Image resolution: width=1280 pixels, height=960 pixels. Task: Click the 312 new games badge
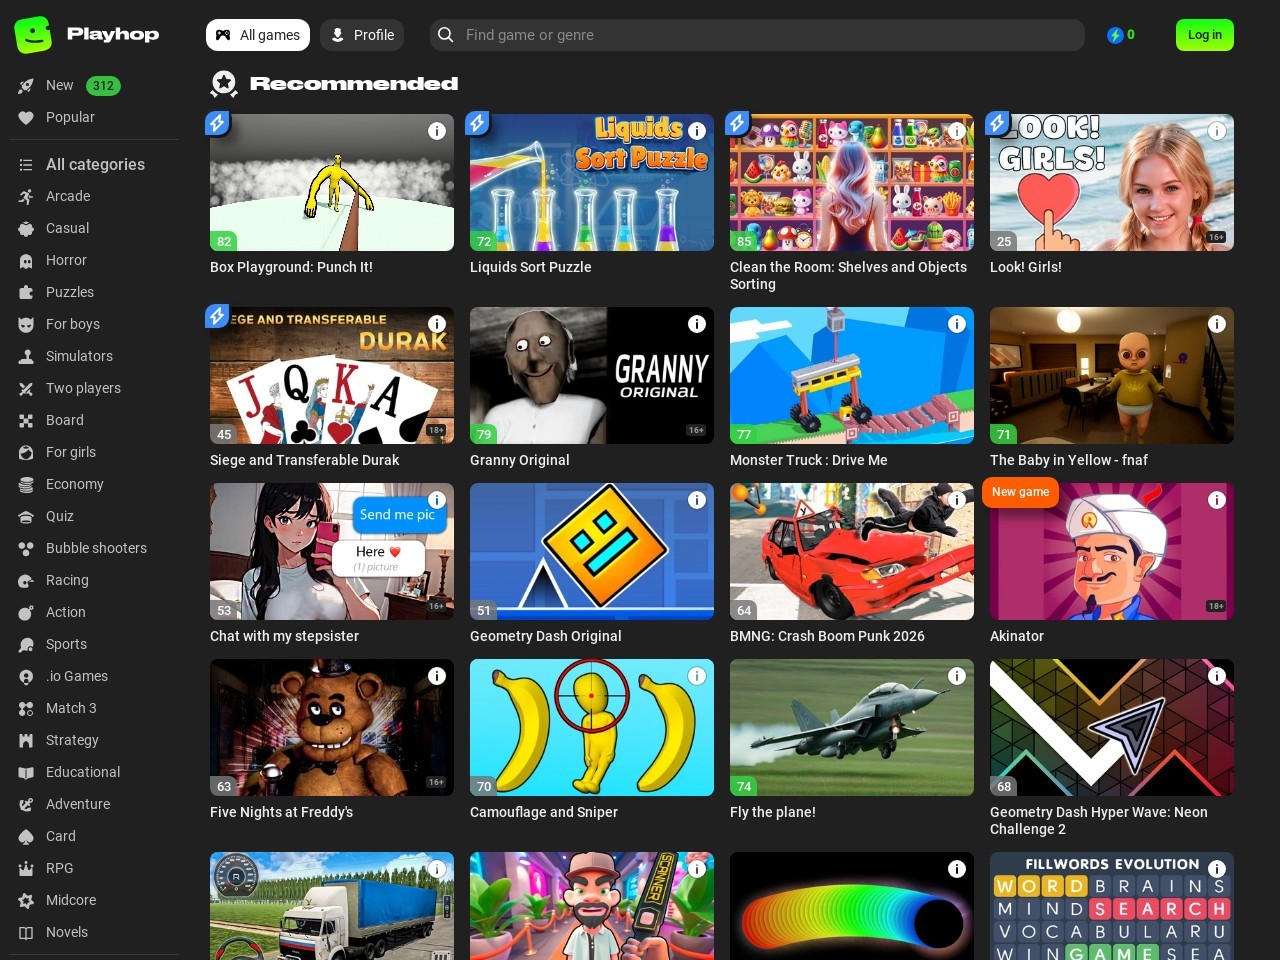coord(103,86)
